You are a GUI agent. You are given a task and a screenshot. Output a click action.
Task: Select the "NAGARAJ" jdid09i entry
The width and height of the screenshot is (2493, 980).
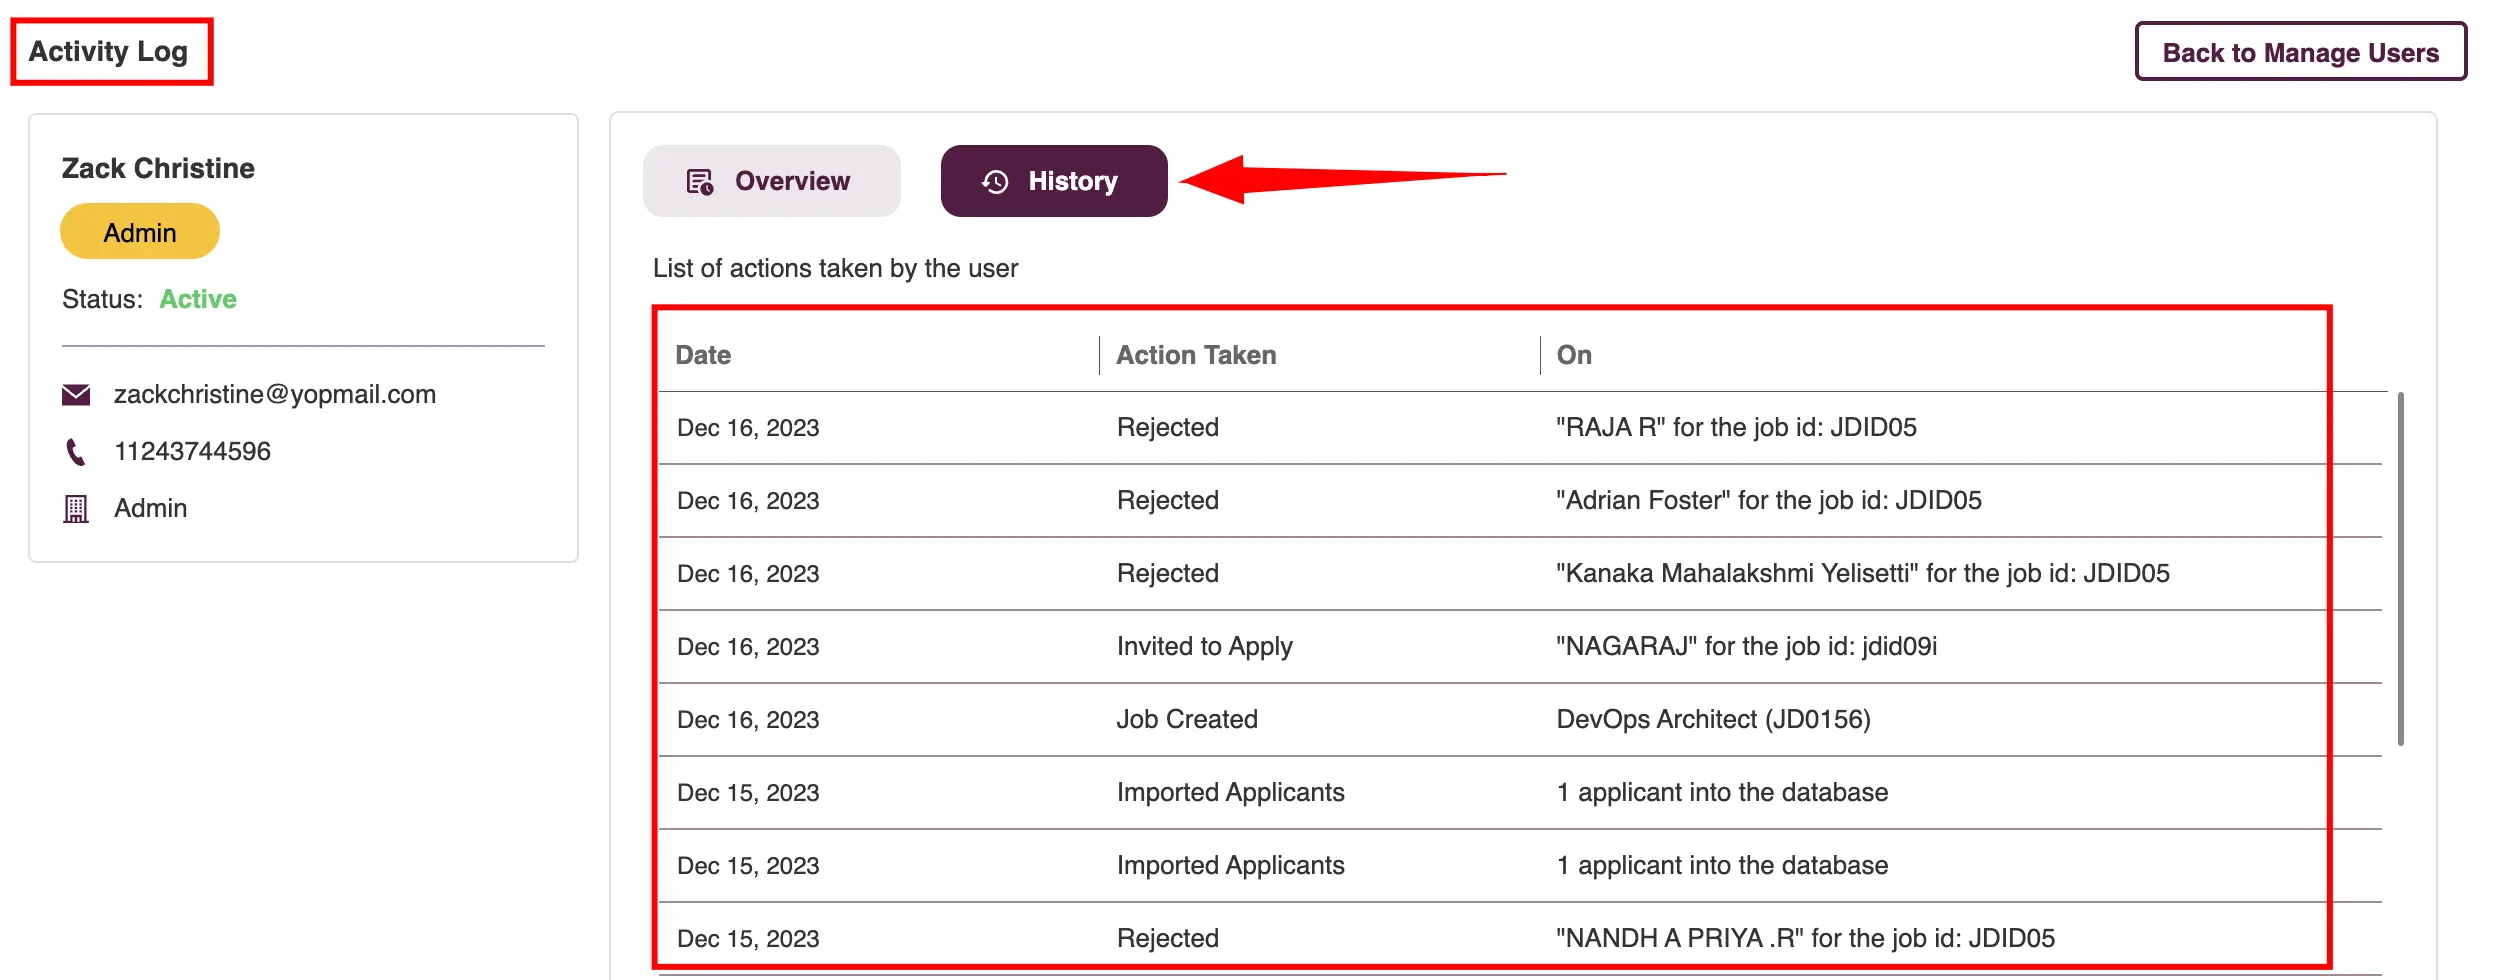1746,647
